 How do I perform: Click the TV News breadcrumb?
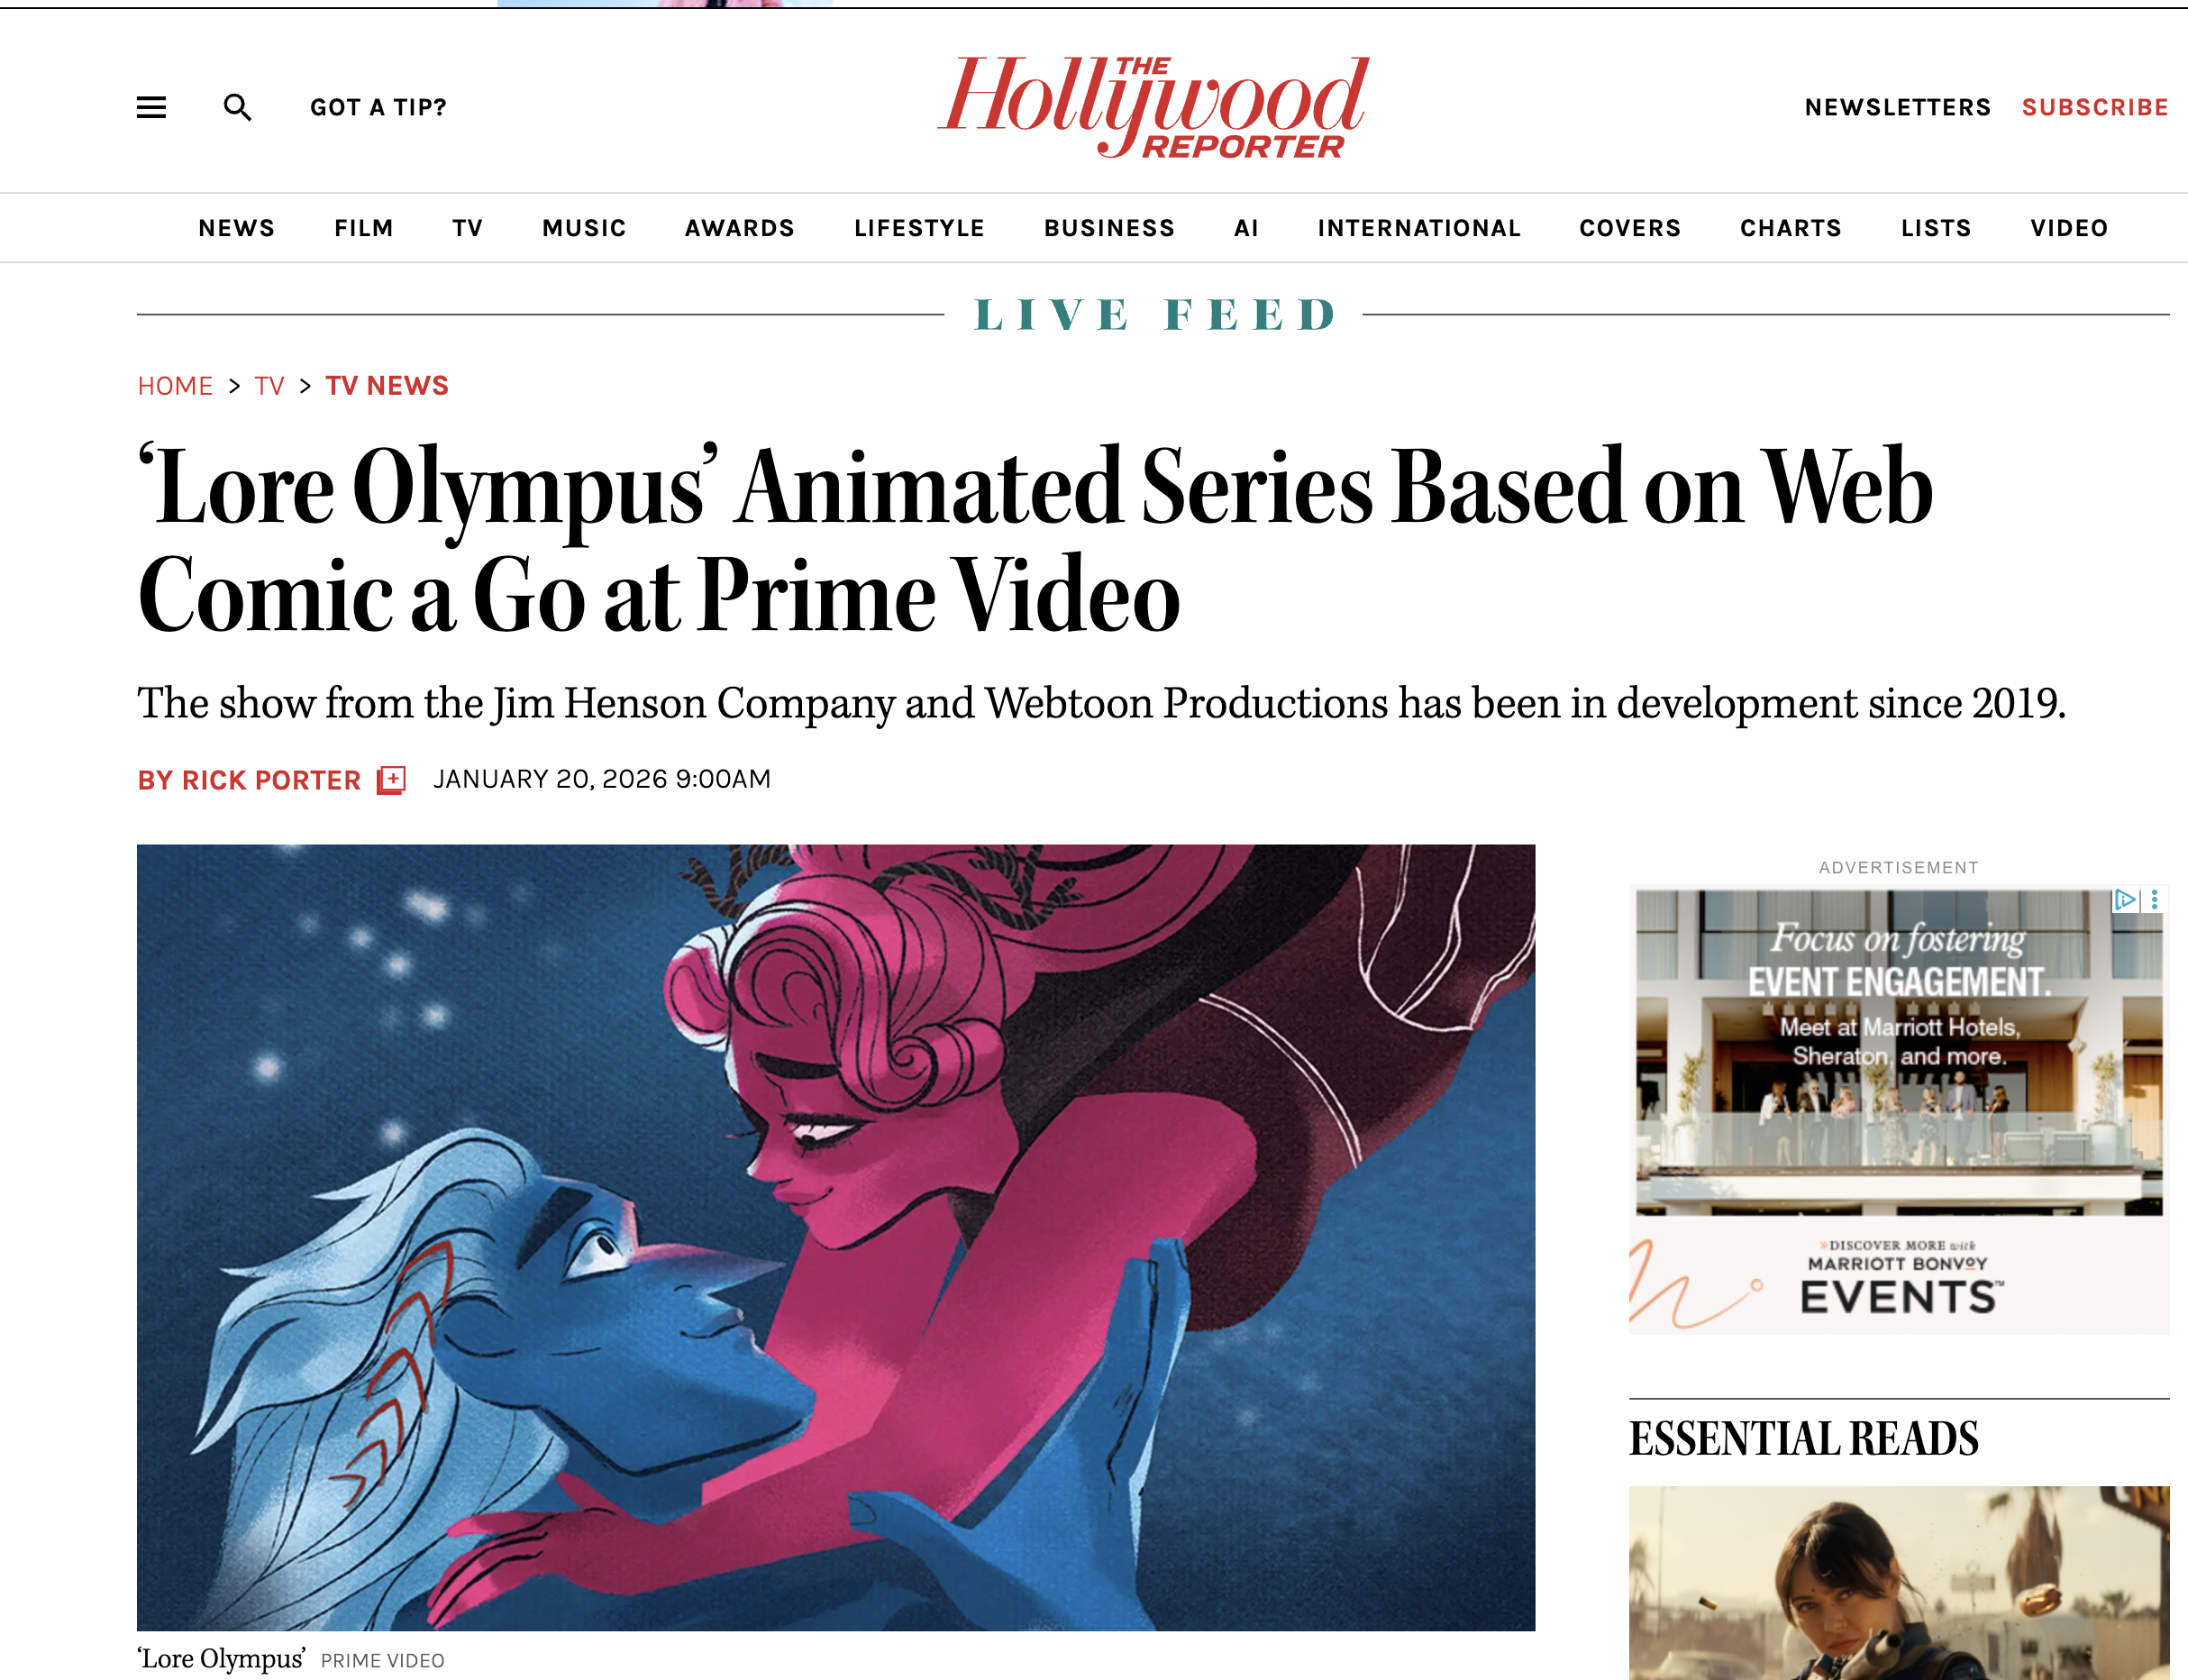click(387, 386)
